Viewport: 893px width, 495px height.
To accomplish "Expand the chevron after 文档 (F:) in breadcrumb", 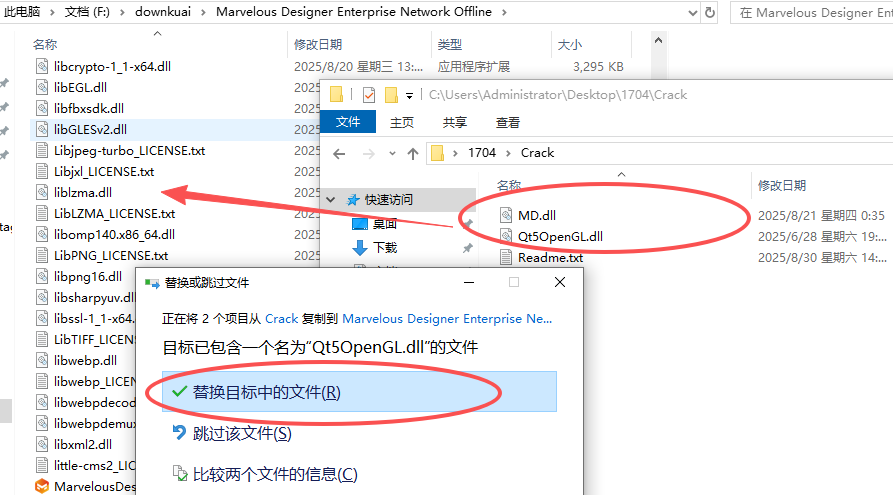I will click(x=122, y=12).
